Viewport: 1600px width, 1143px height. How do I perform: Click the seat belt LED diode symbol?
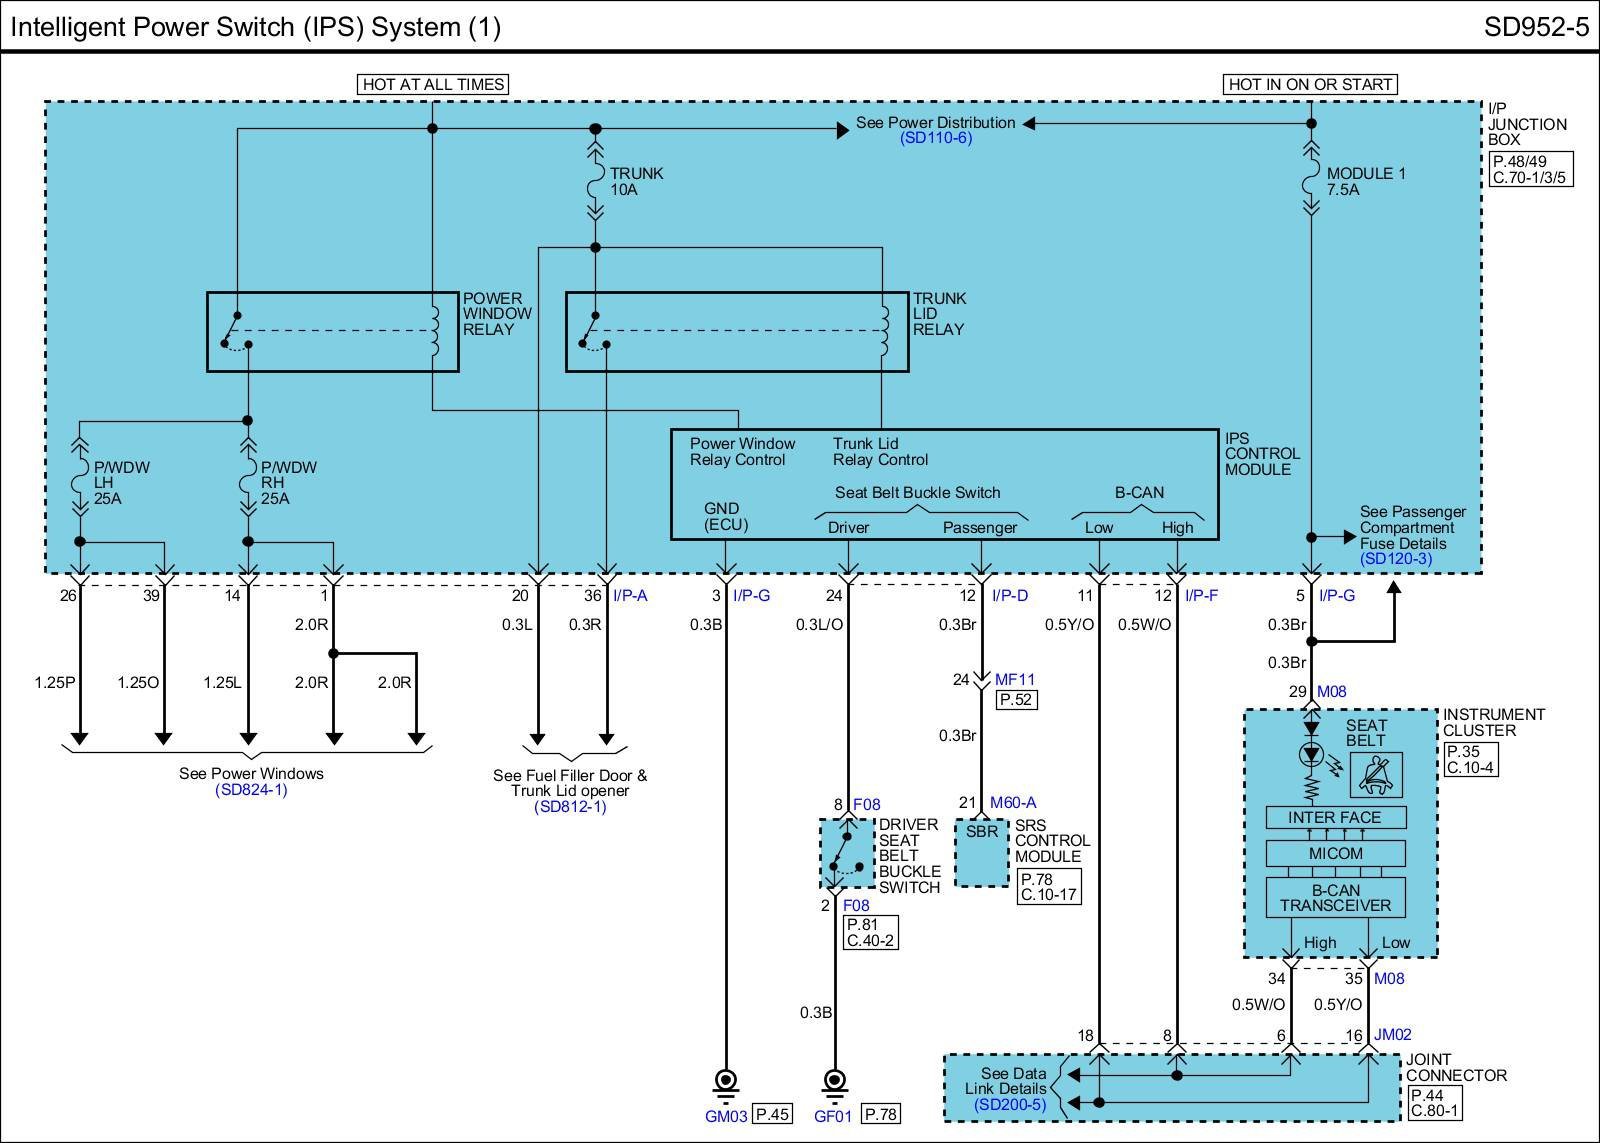[1311, 753]
